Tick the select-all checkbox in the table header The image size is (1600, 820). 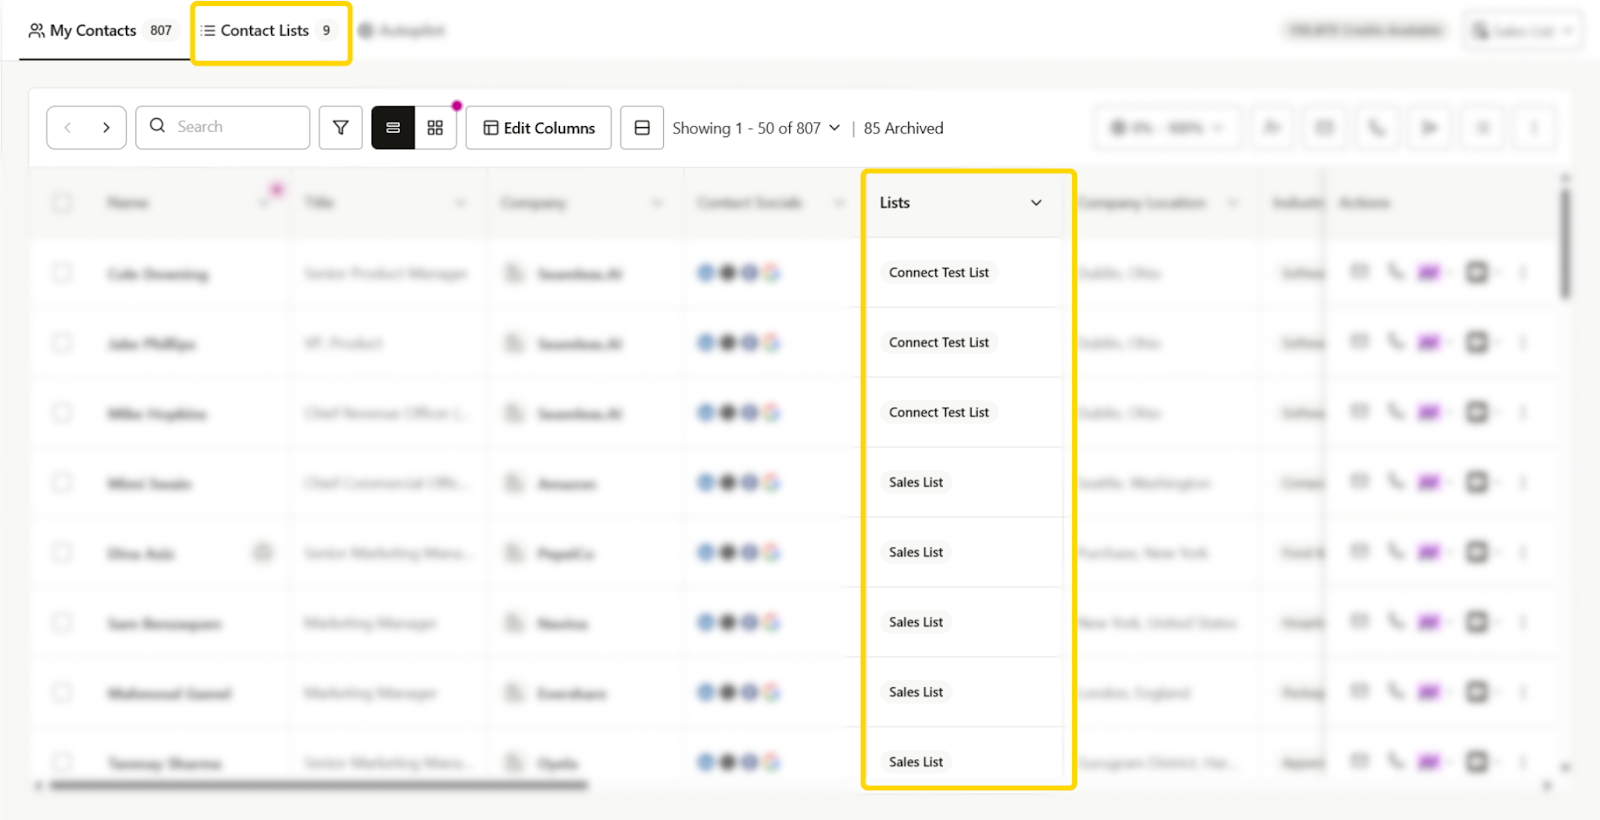click(x=62, y=203)
